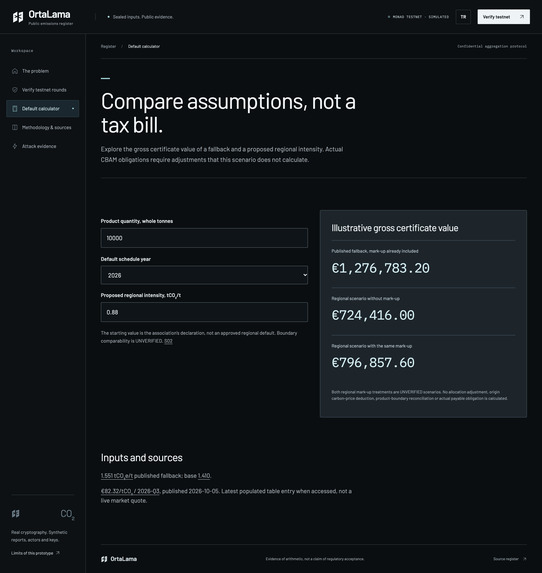Screen dimensions: 542x573
Task: Click the MONAD TESTNET · SIMULATED status
Action: tap(418, 17)
